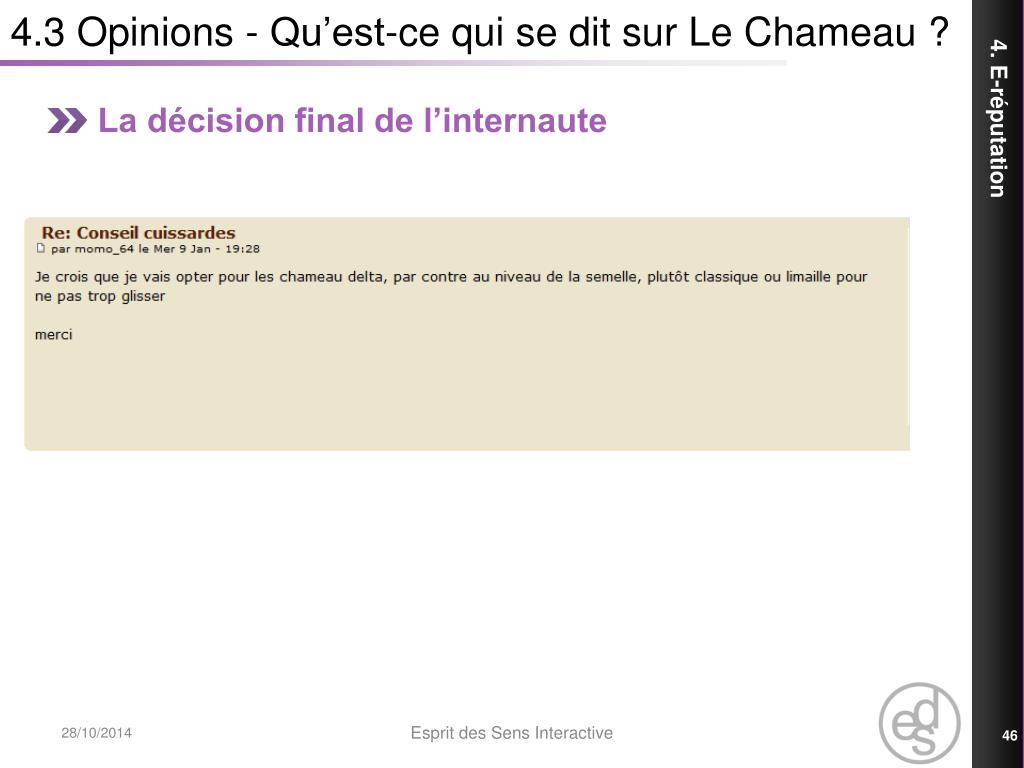Screen dimensions: 1024x768
Task: Click the purple gradient line under the title
Action: coord(393,63)
